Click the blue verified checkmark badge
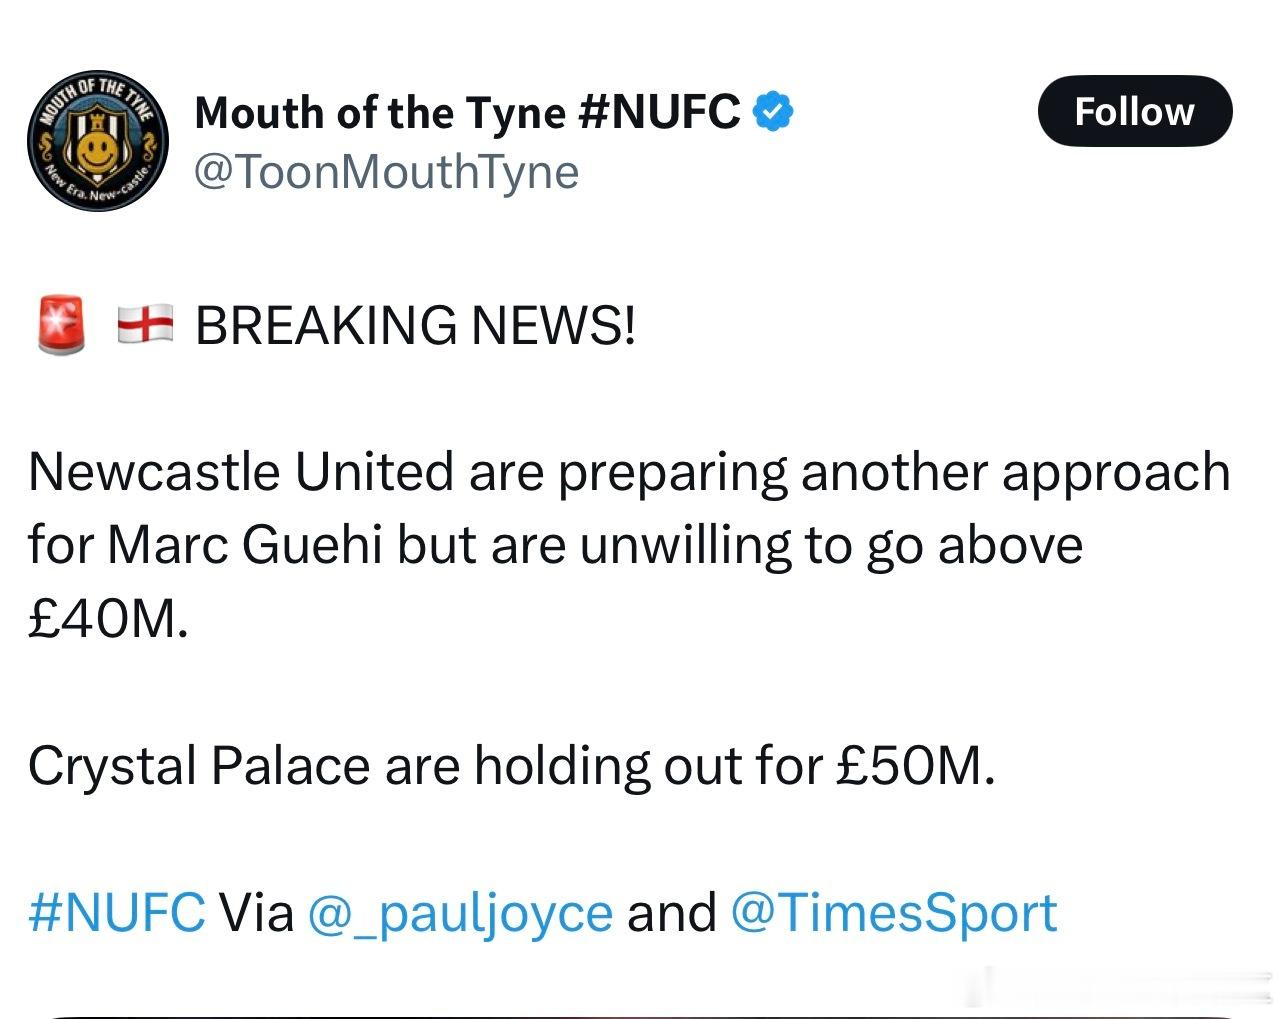The image size is (1284, 1019). (x=772, y=111)
